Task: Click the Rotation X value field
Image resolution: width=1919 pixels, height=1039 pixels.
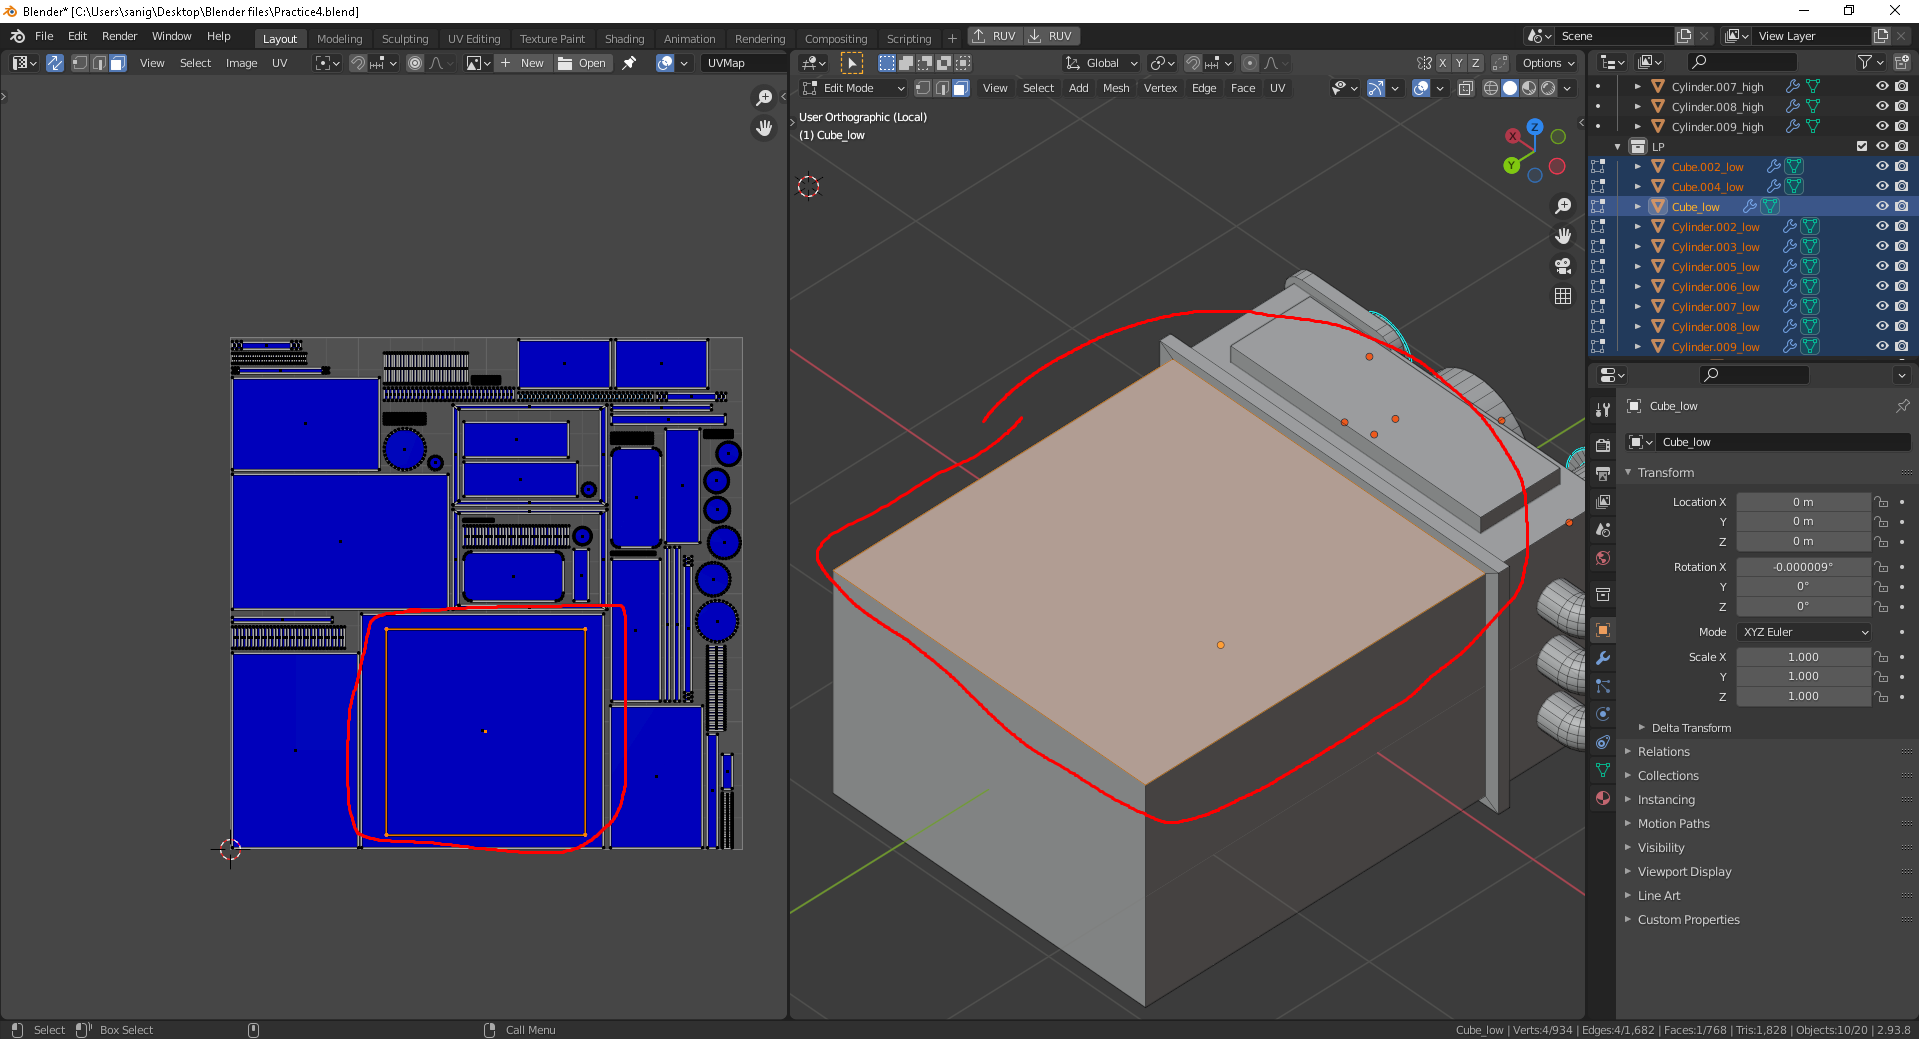Action: (1803, 567)
